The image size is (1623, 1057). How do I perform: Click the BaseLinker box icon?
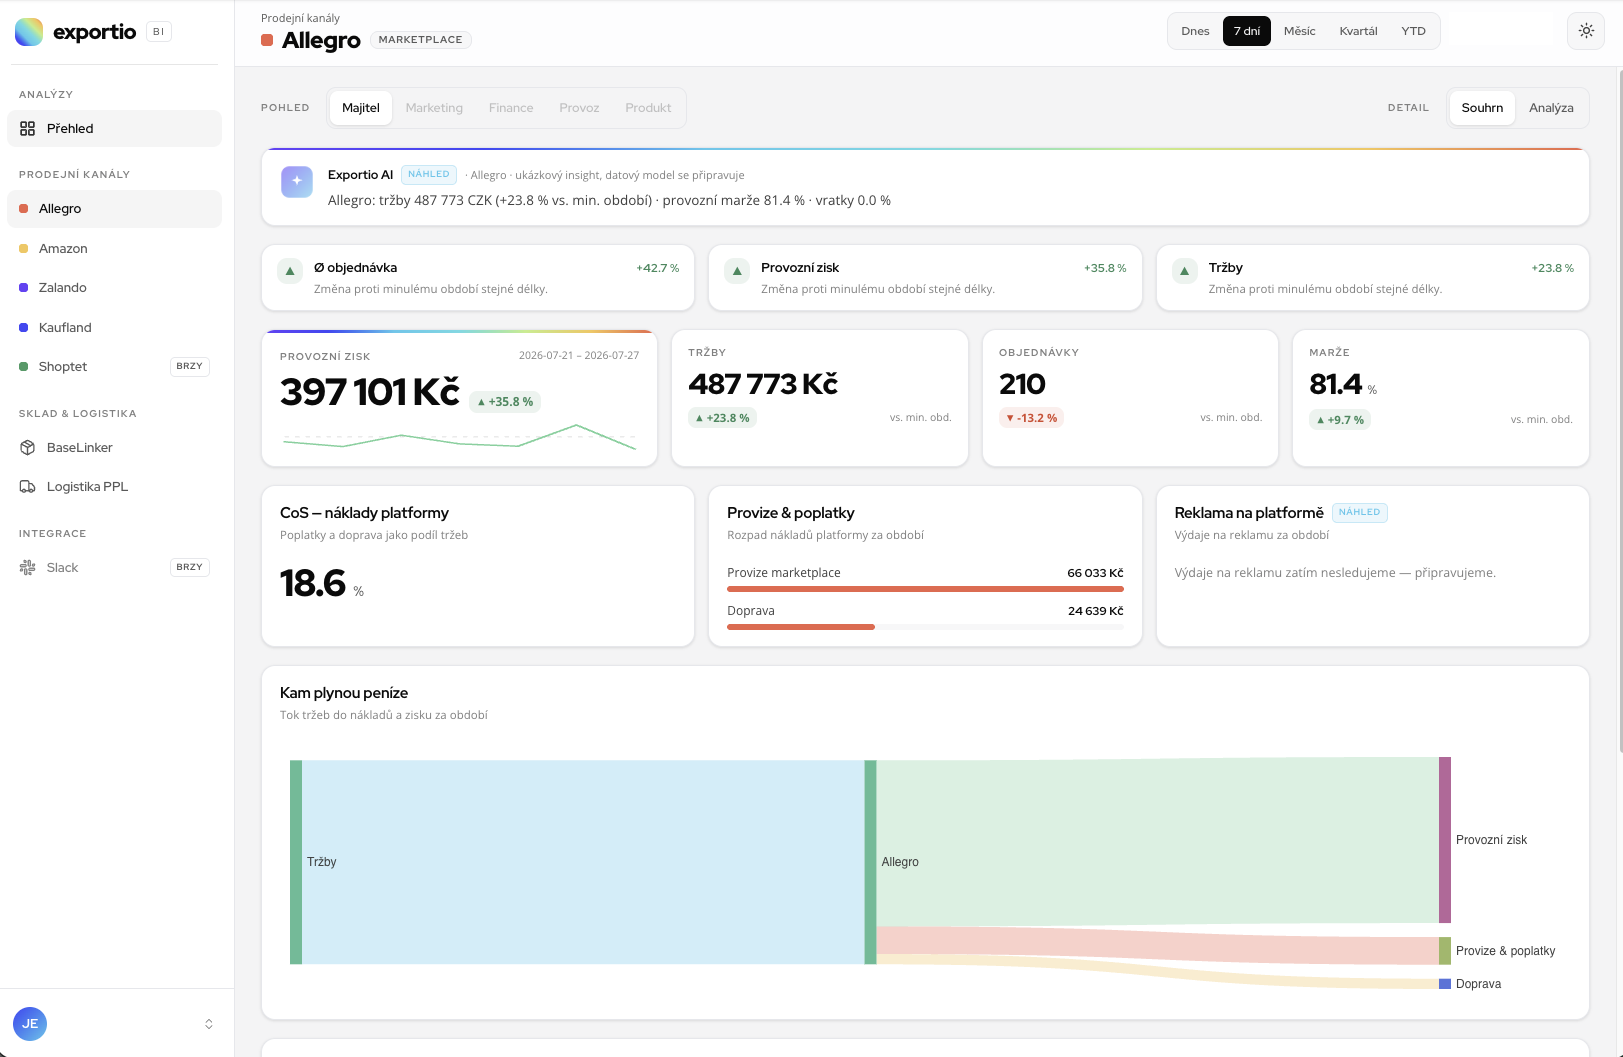tap(28, 447)
